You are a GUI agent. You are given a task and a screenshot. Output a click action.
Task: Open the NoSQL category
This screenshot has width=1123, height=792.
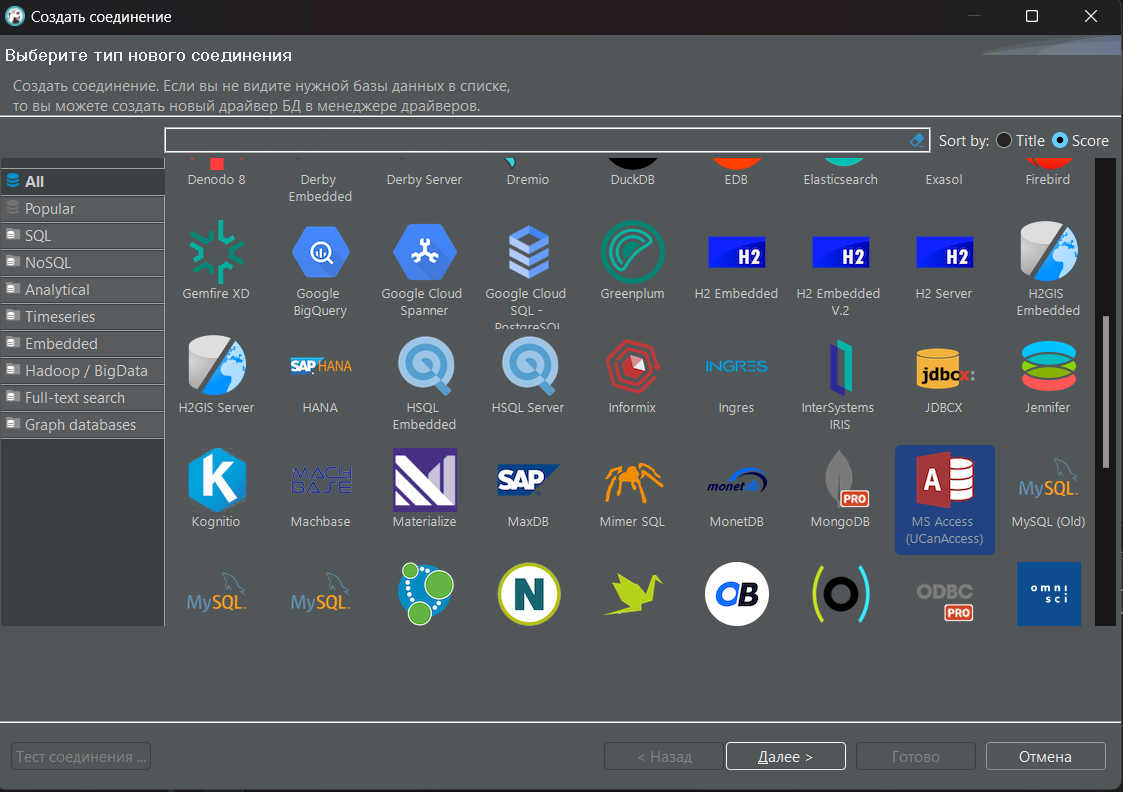click(x=83, y=263)
